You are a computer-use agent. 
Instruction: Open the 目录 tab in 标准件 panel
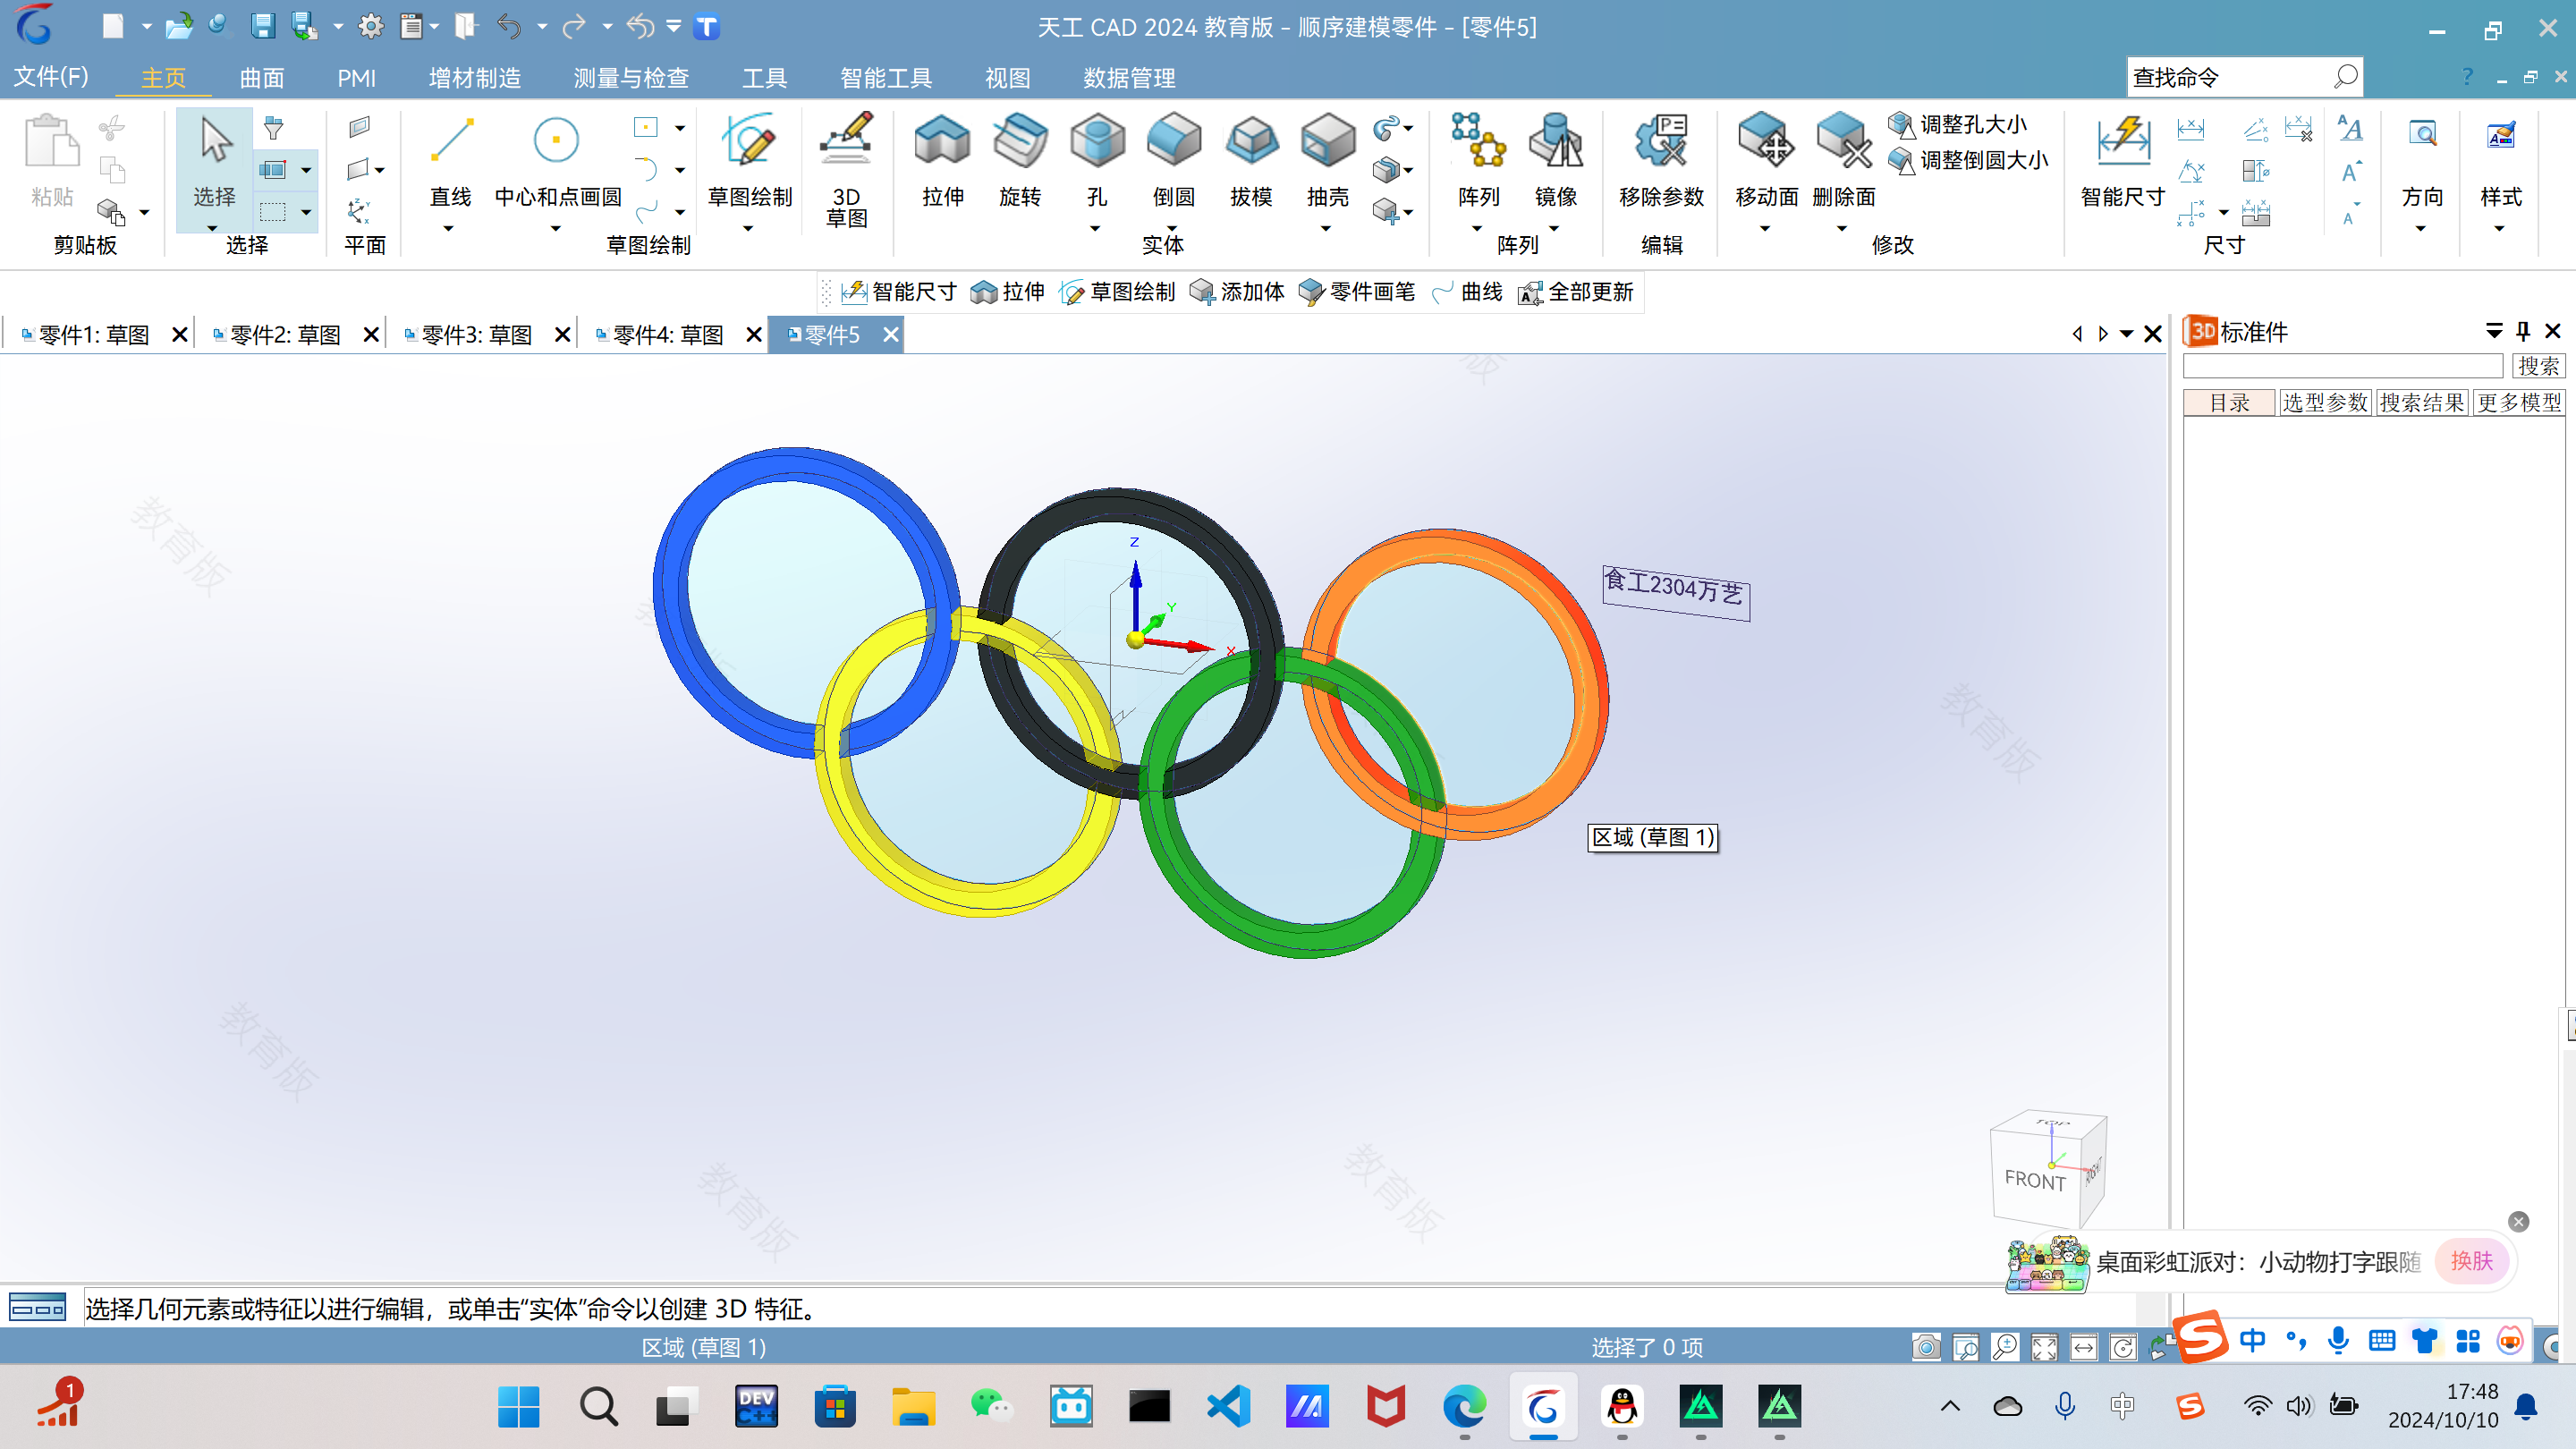(2229, 403)
